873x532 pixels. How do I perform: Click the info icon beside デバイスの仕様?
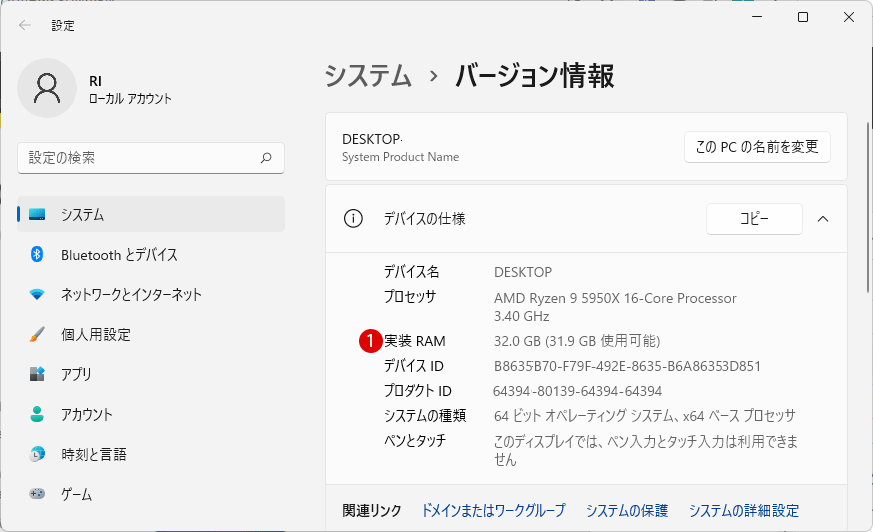pyautogui.click(x=353, y=219)
